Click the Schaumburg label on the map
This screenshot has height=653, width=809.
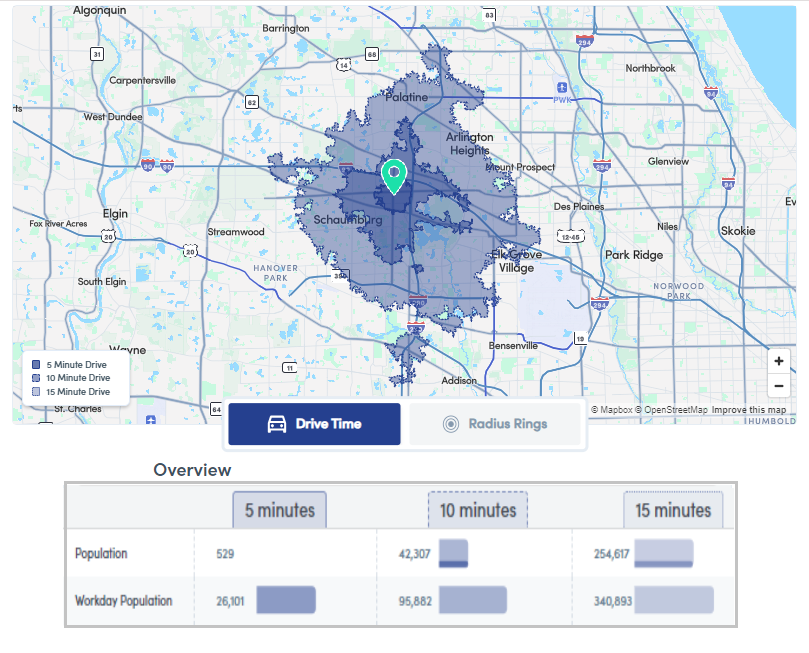pos(347,219)
